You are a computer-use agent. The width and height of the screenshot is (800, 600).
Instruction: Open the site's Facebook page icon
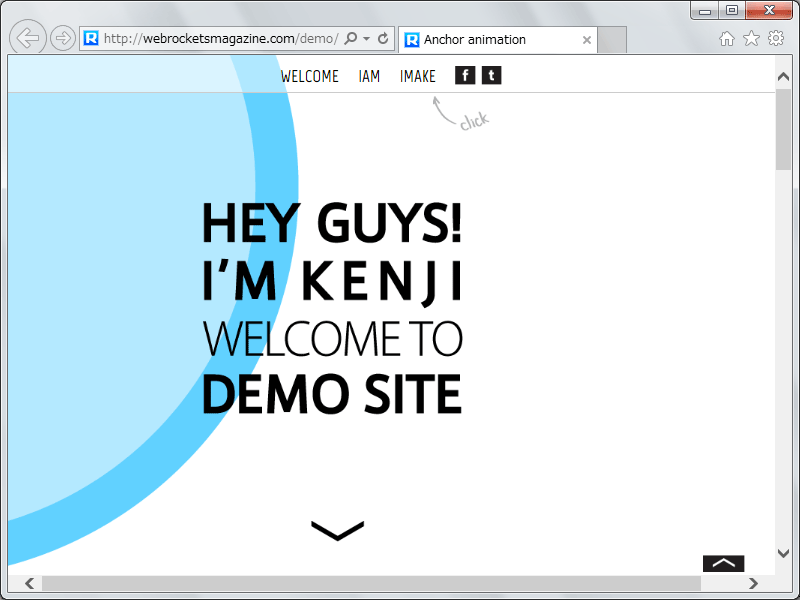[464, 74]
